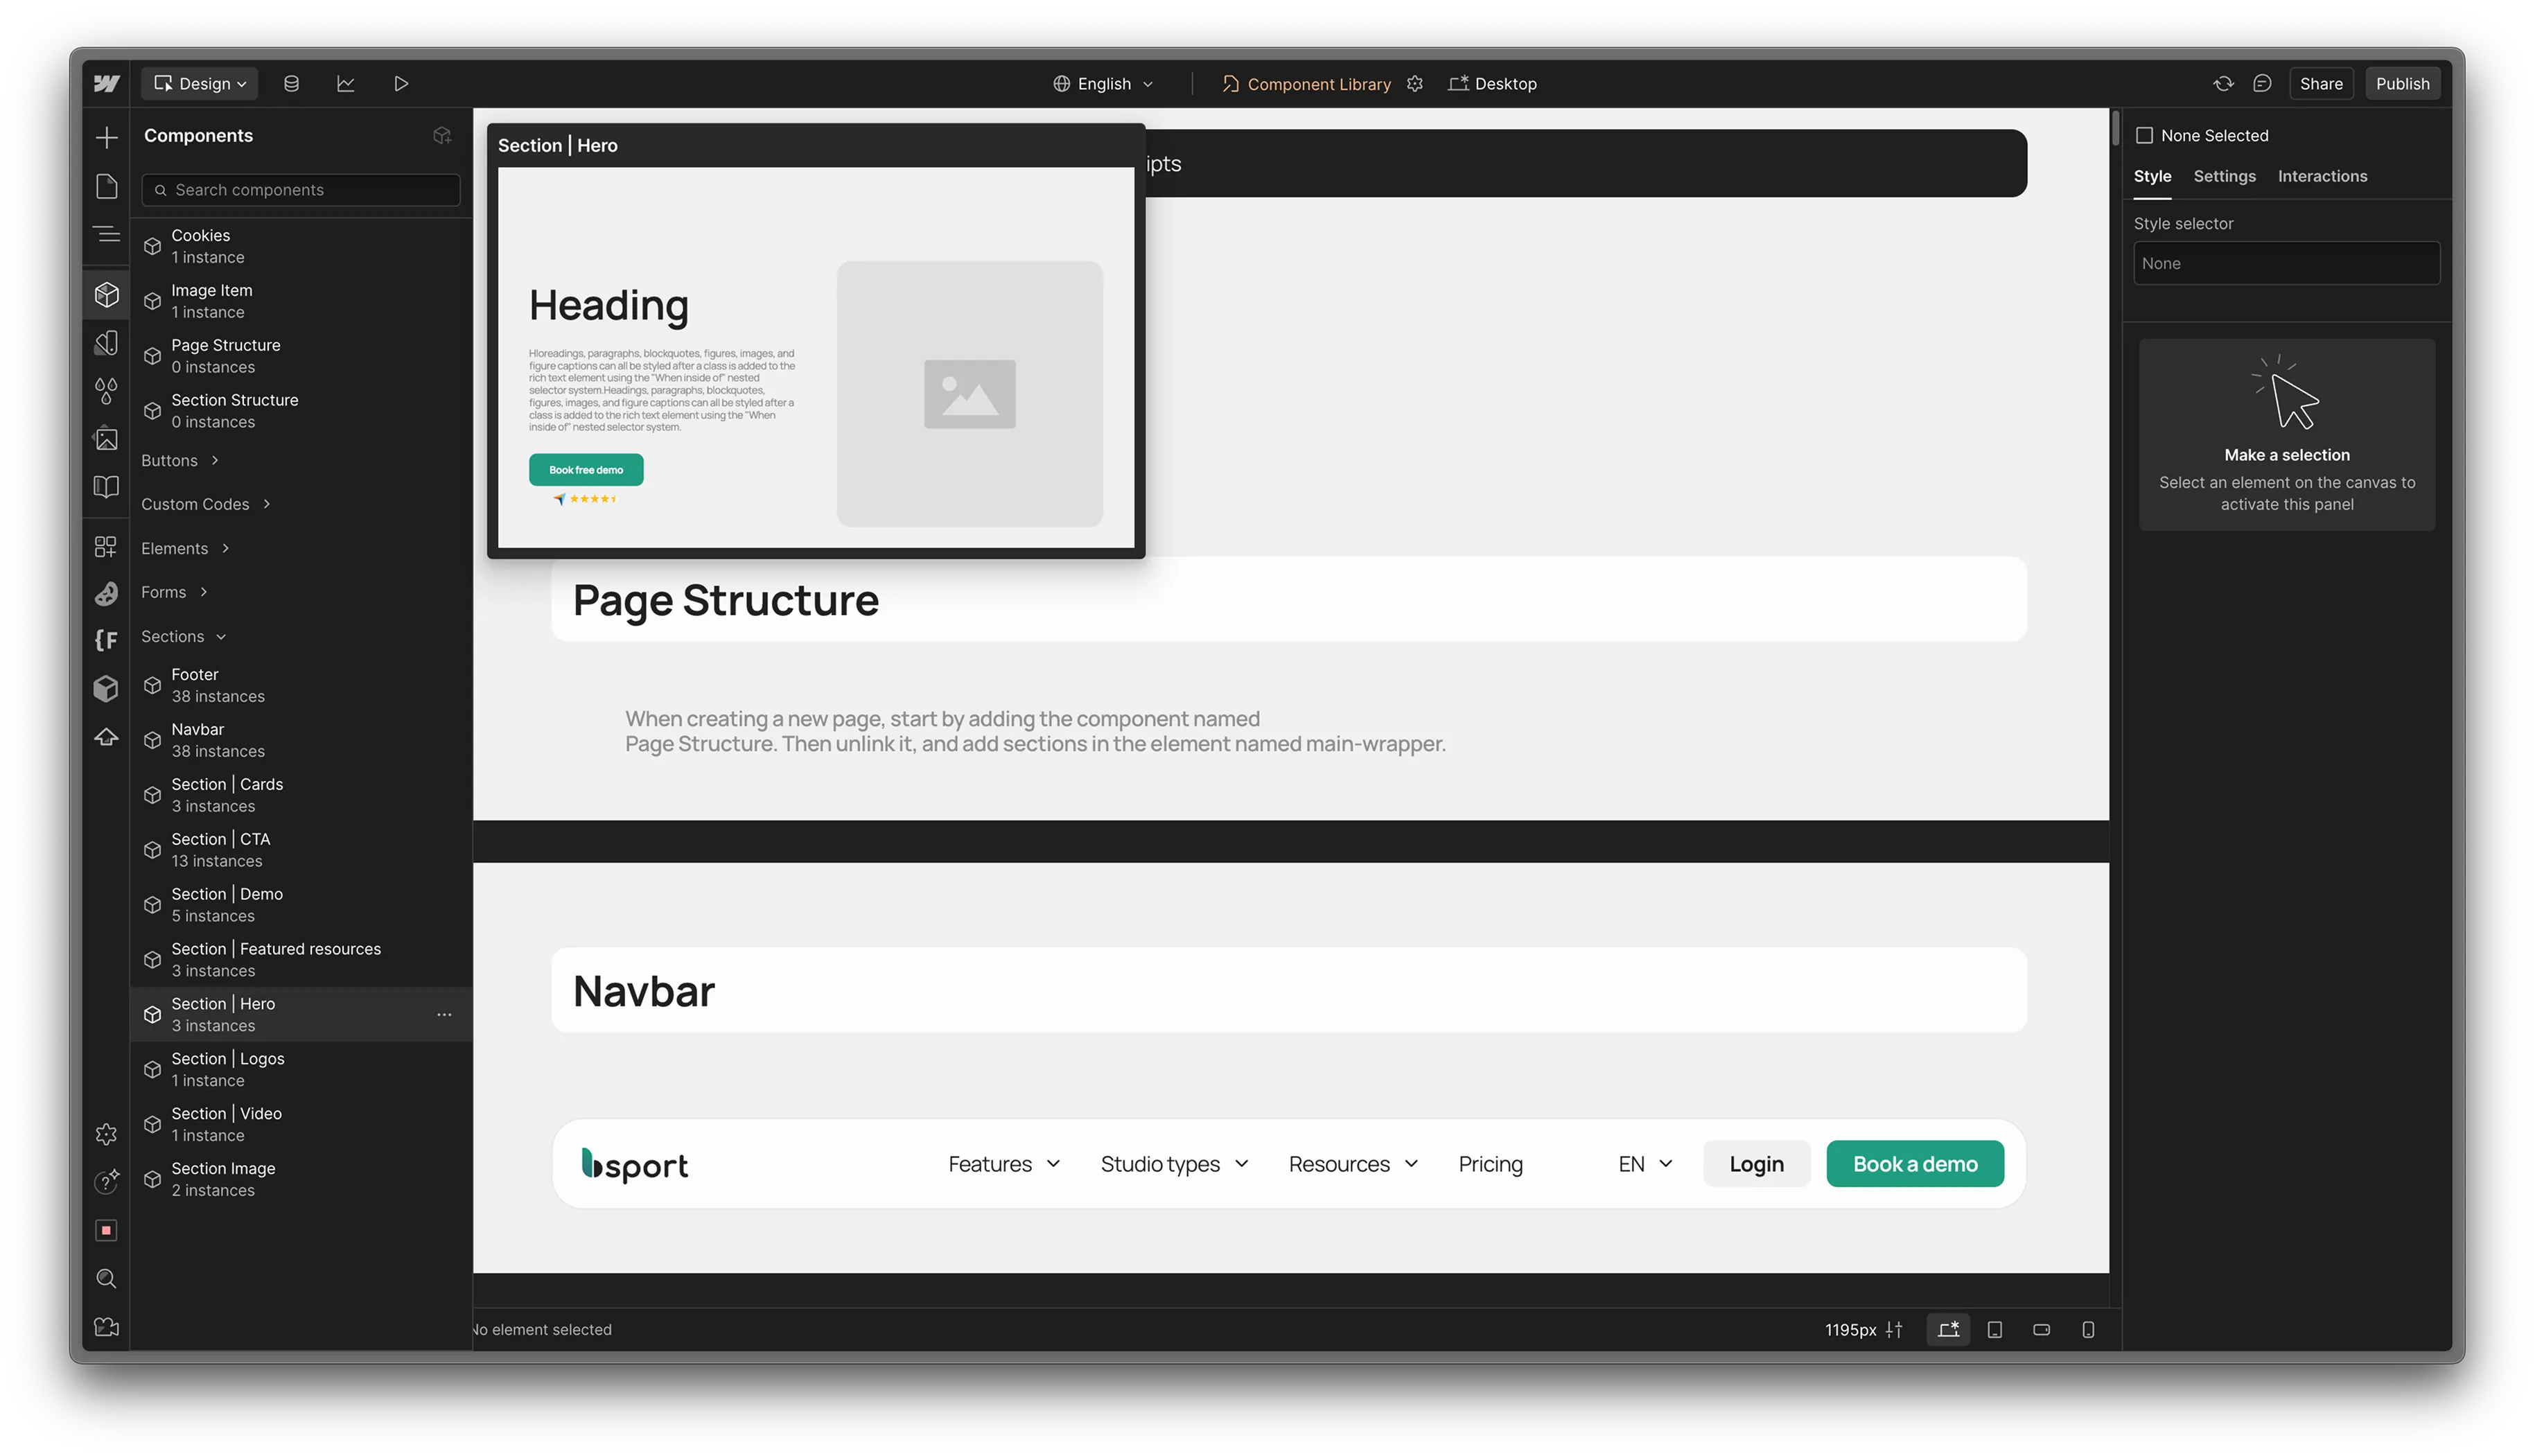Open the Design mode dropdown
Screen dimensions: 2535x1456
coord(200,84)
